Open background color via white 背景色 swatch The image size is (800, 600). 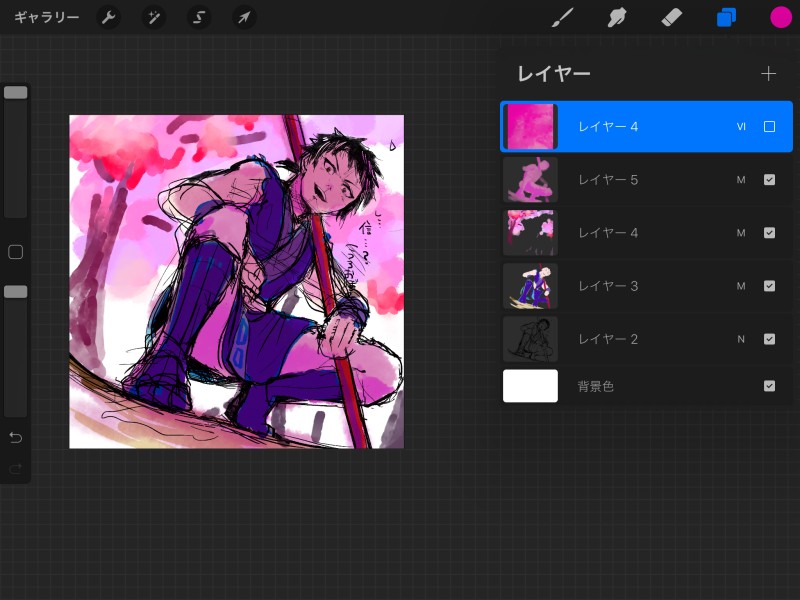tap(530, 386)
